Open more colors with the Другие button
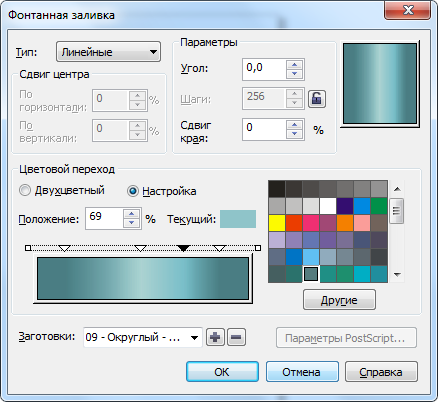The image size is (438, 402). pyautogui.click(x=339, y=300)
